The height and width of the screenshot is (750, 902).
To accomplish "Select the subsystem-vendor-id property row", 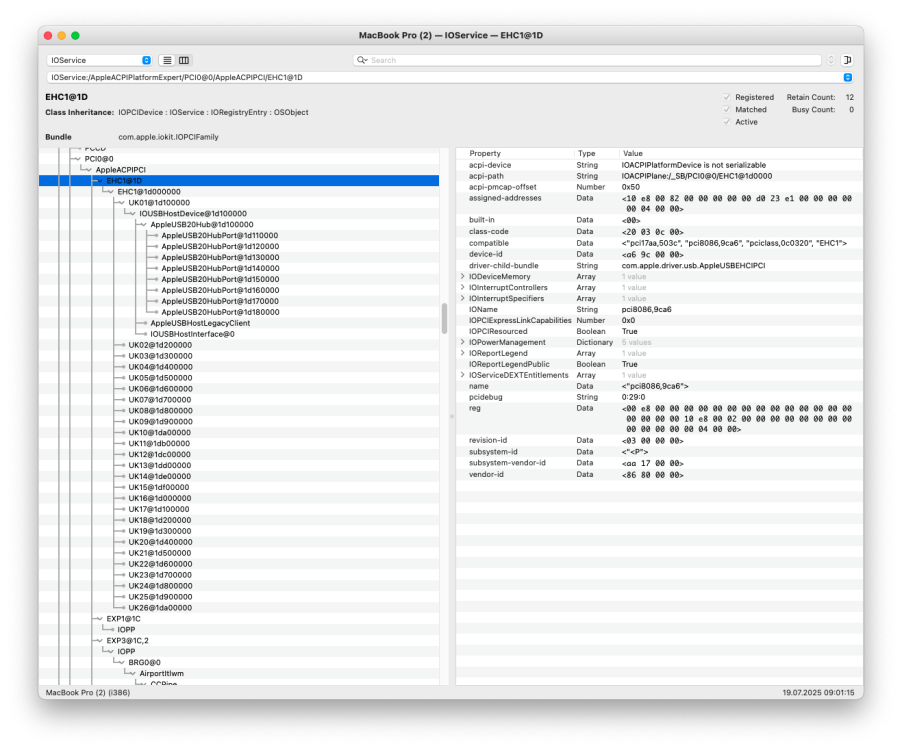I will click(x=660, y=463).
